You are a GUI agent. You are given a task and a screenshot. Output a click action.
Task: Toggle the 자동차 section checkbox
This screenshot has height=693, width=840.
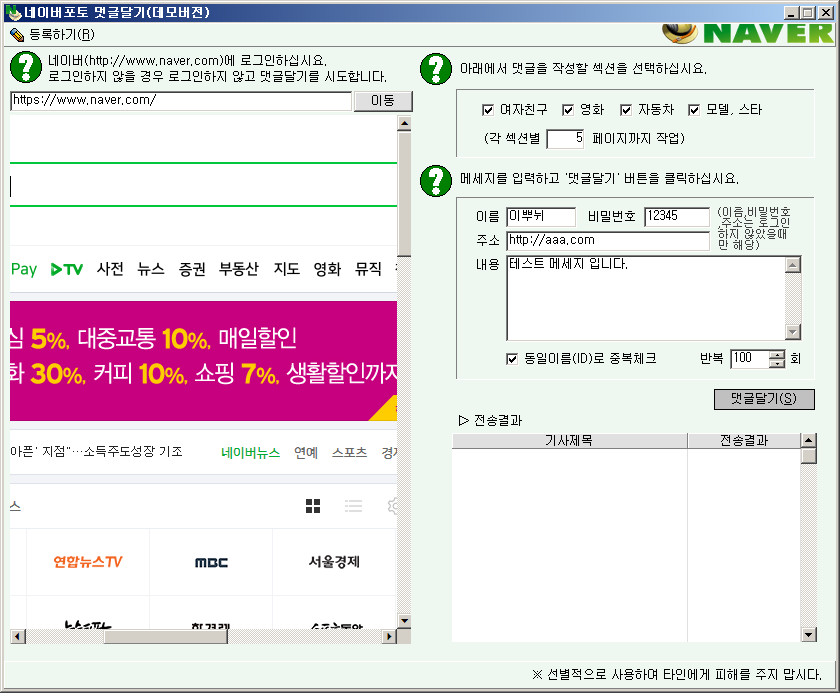click(x=627, y=110)
